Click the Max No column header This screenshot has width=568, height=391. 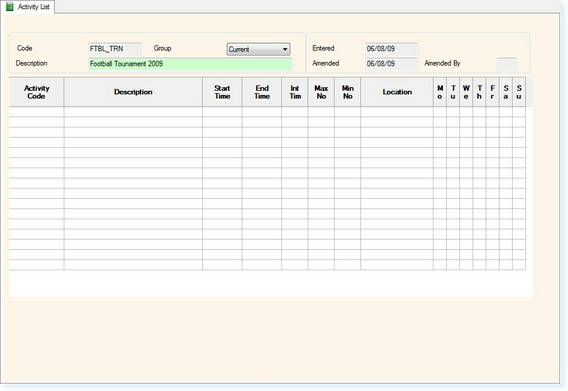coord(321,92)
